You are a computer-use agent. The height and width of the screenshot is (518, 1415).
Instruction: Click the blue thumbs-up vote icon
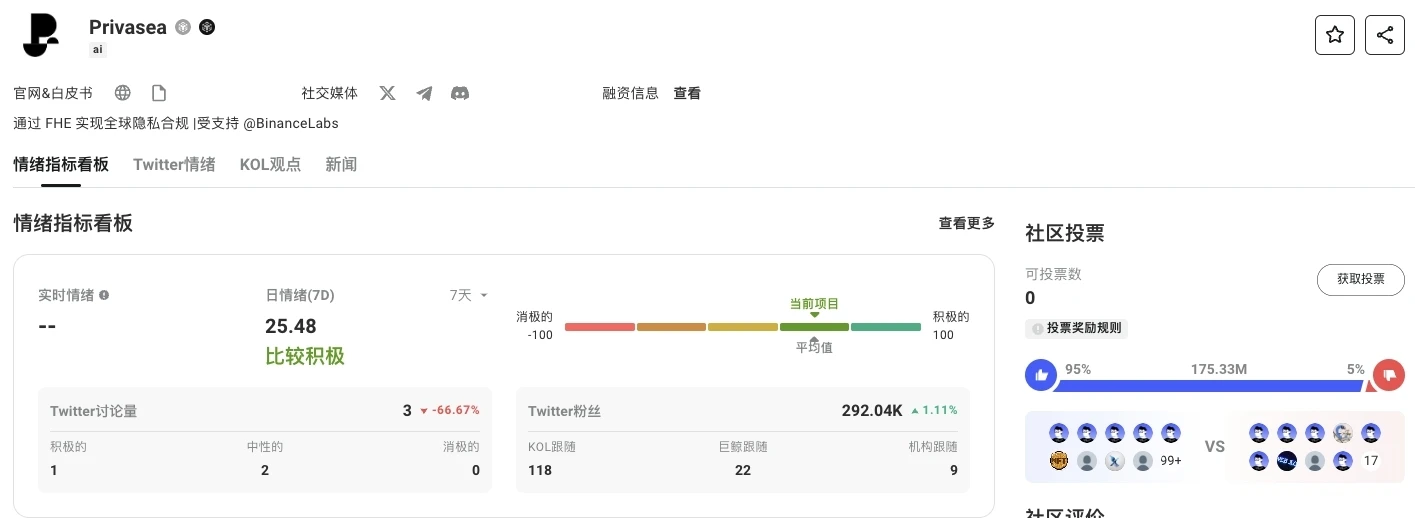coord(1041,376)
